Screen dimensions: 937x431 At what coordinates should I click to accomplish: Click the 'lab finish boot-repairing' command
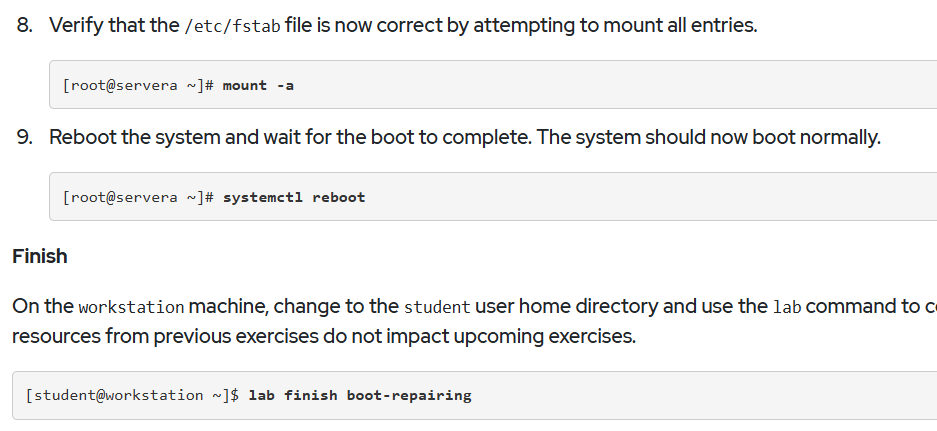[360, 395]
